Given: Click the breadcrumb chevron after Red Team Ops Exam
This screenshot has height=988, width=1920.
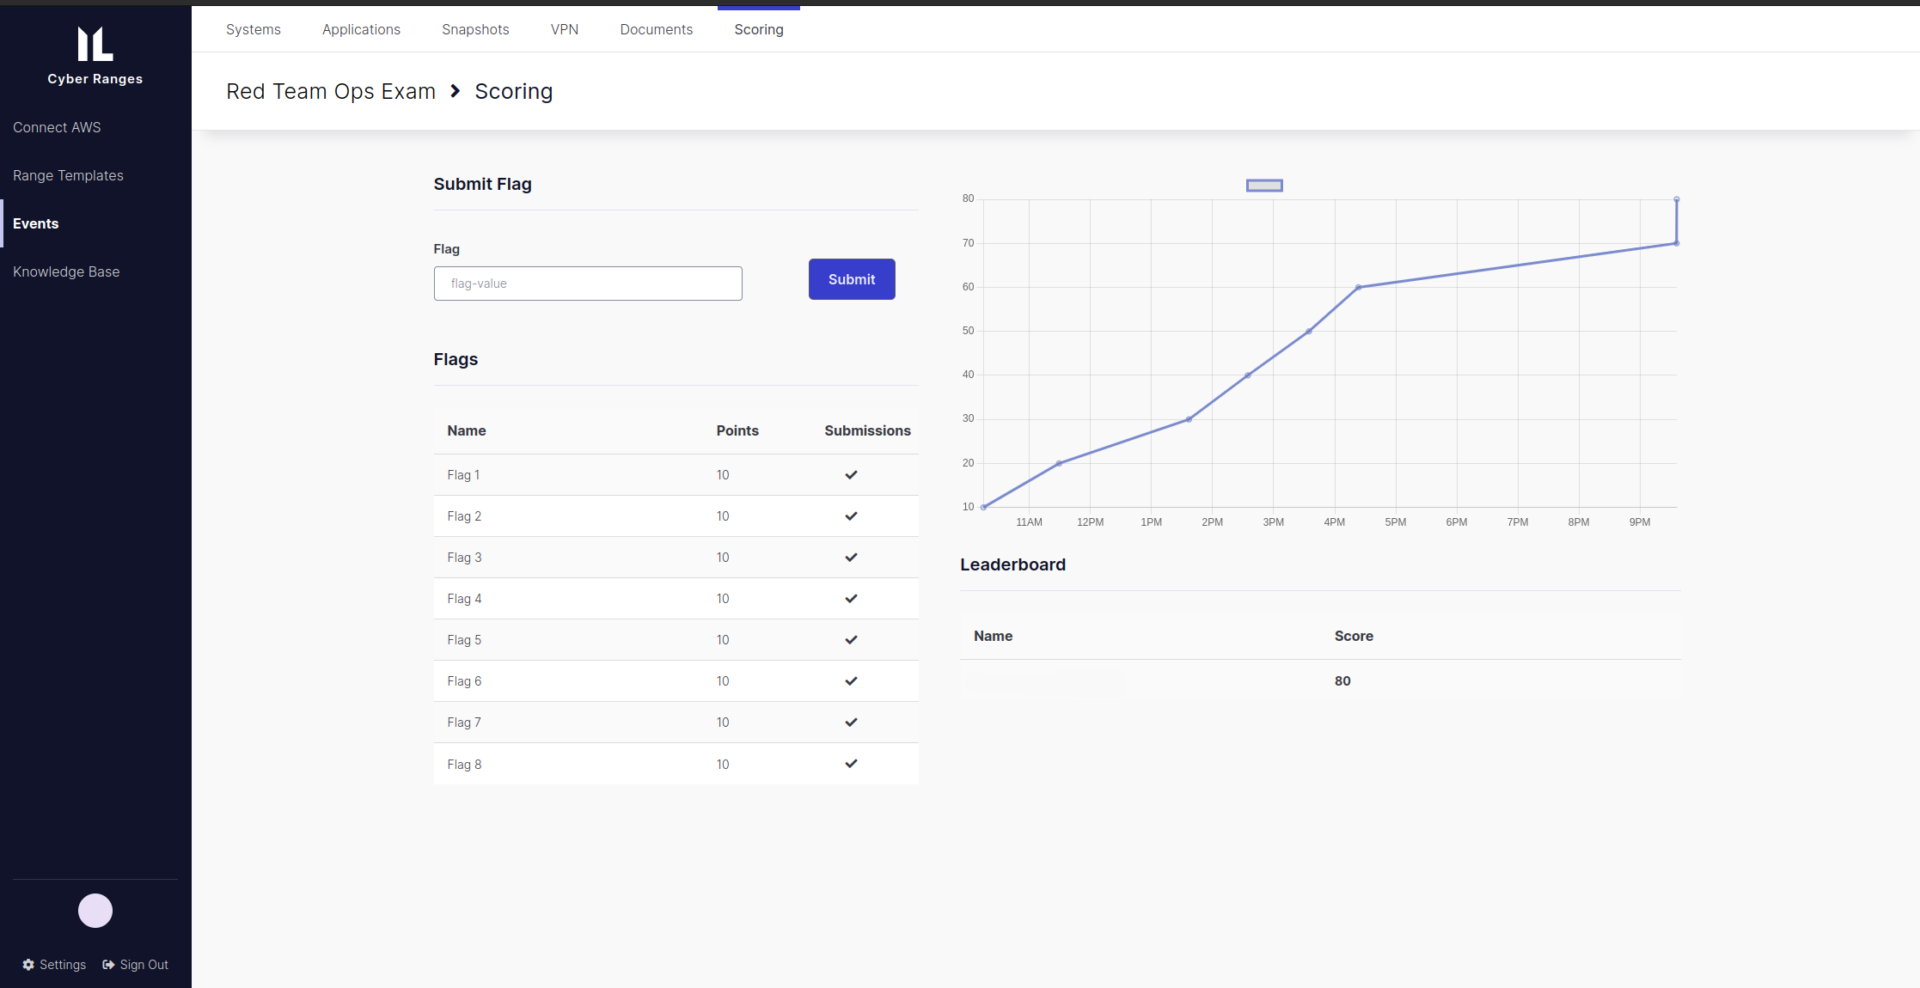Looking at the screenshot, I should [455, 91].
